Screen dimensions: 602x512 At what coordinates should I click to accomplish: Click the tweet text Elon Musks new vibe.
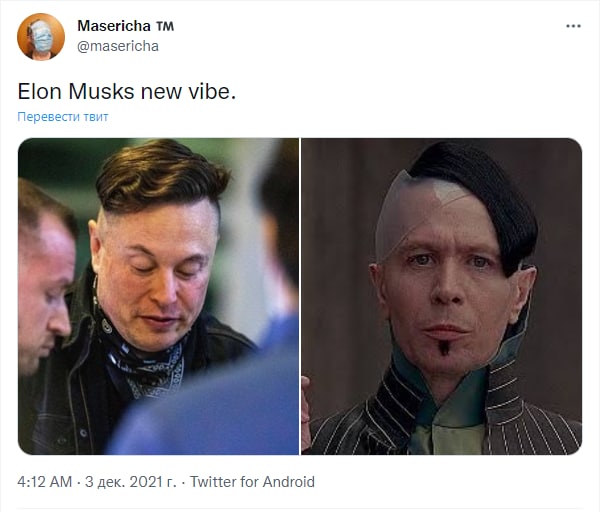click(x=127, y=91)
